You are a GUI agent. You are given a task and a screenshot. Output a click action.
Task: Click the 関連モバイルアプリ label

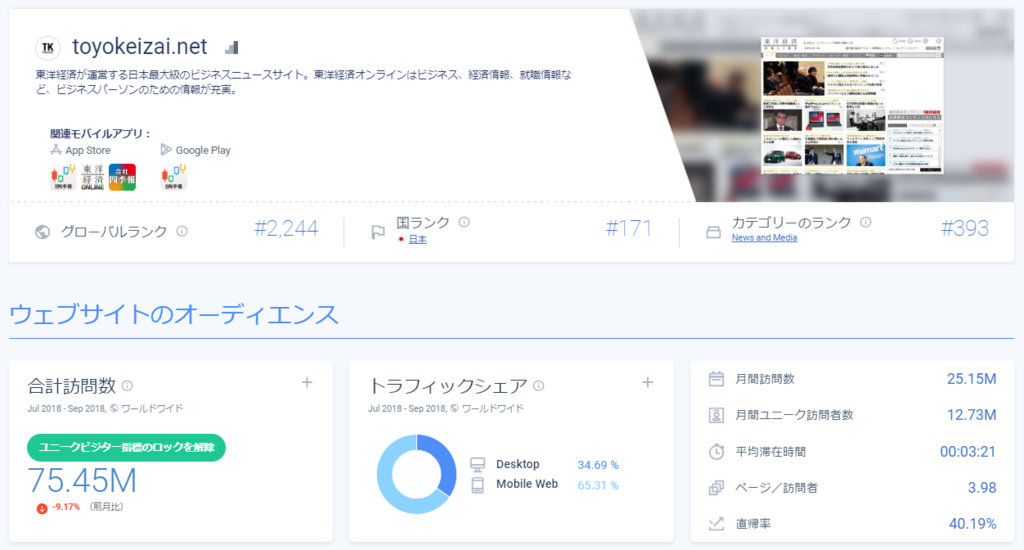(x=100, y=133)
